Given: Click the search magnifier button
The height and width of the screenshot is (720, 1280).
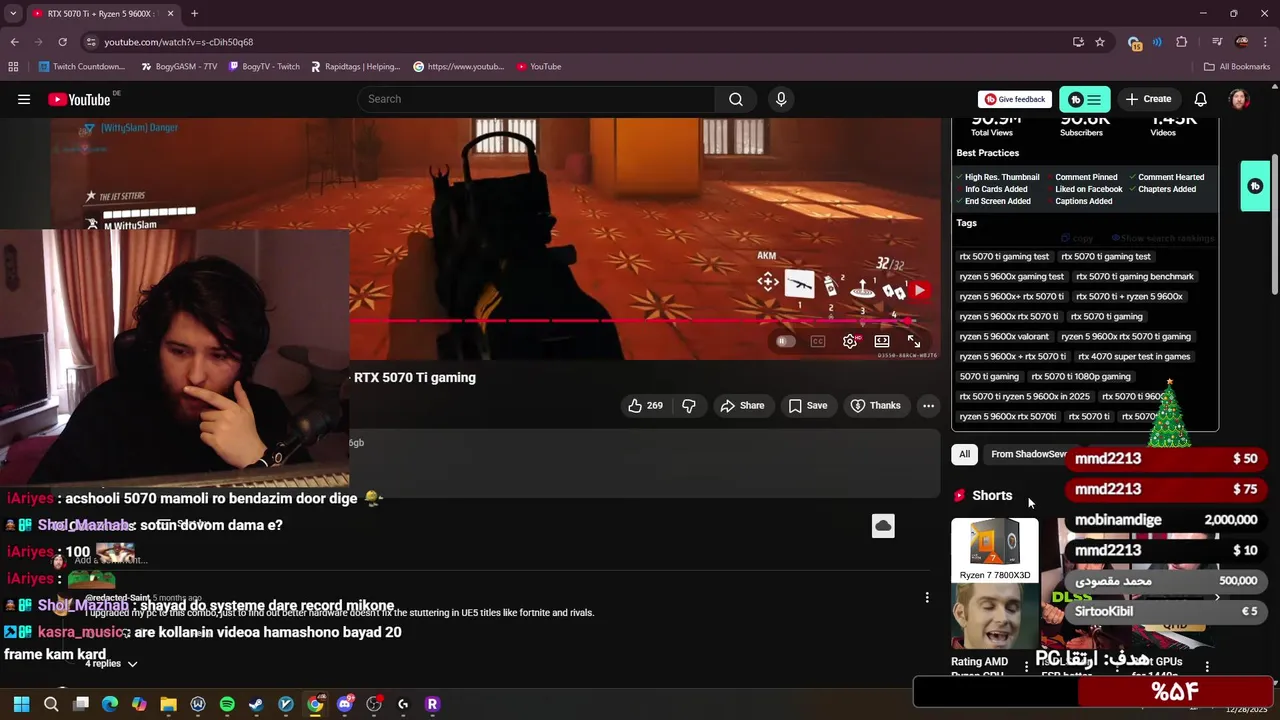Looking at the screenshot, I should (736, 99).
